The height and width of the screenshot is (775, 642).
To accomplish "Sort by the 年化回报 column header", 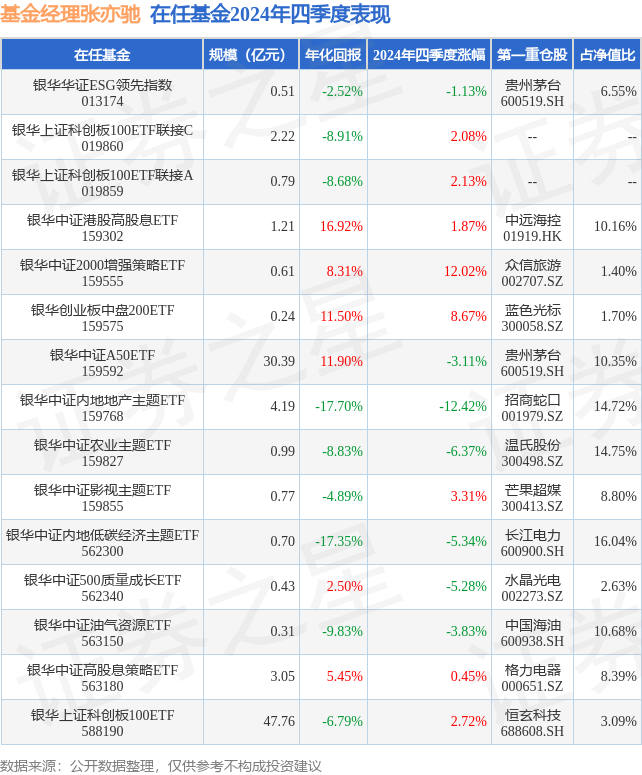I will click(x=333, y=55).
